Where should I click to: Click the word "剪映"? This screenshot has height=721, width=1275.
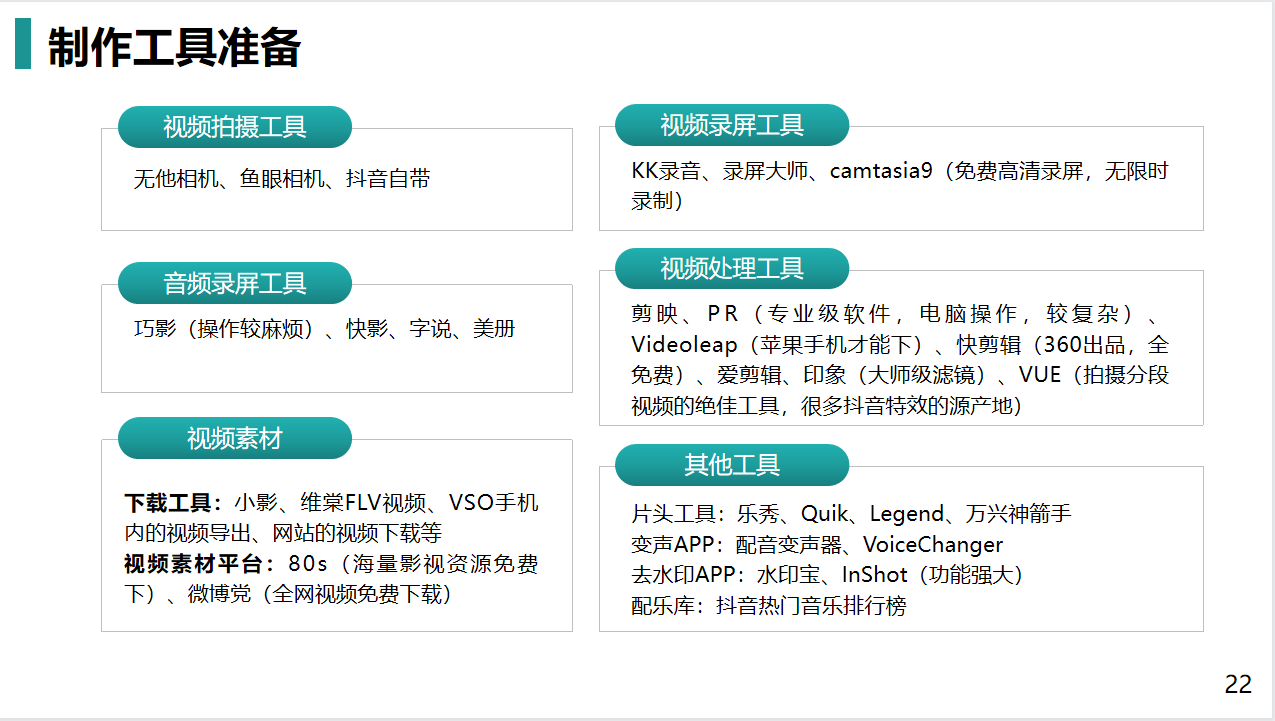654,314
